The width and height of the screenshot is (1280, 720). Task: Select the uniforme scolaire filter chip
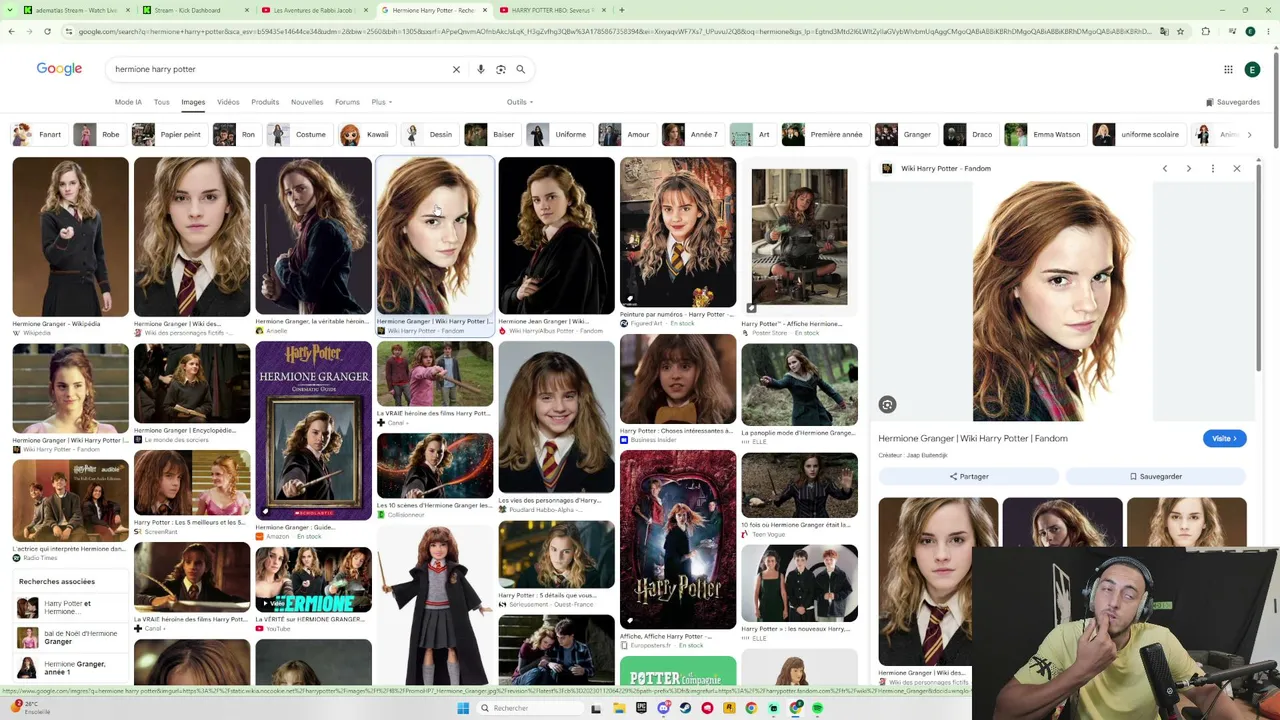1138,134
